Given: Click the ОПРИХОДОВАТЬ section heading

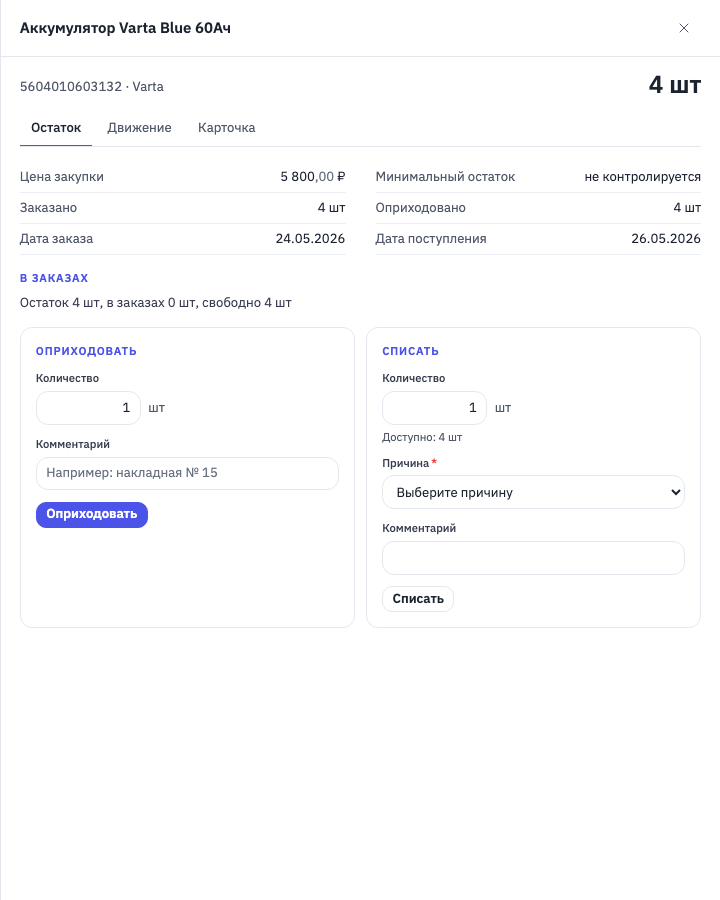Looking at the screenshot, I should point(86,351).
